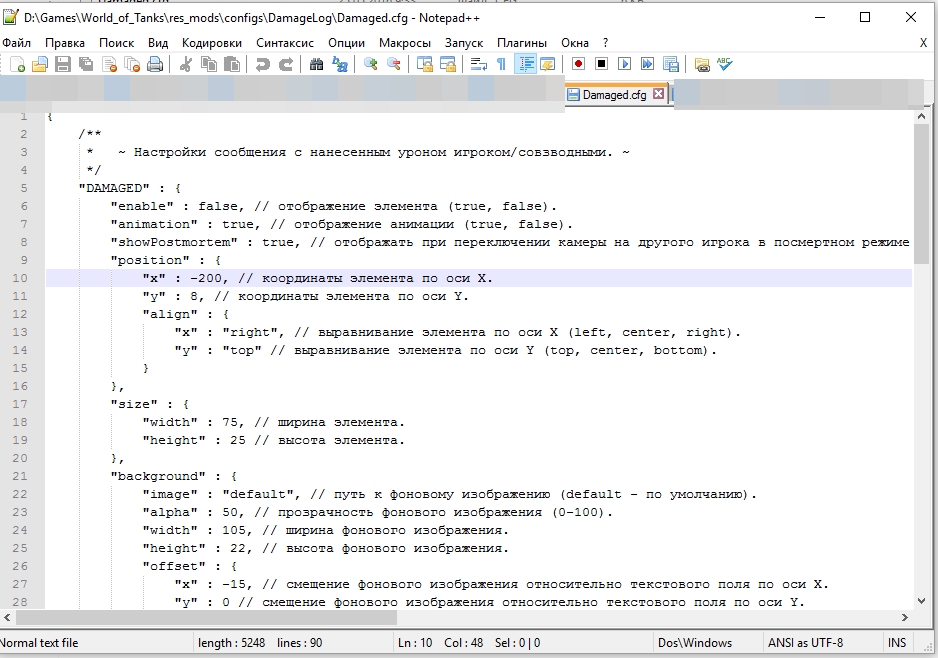938x658 pixels.
Task: Create a new file with the New icon
Action: pos(17,64)
